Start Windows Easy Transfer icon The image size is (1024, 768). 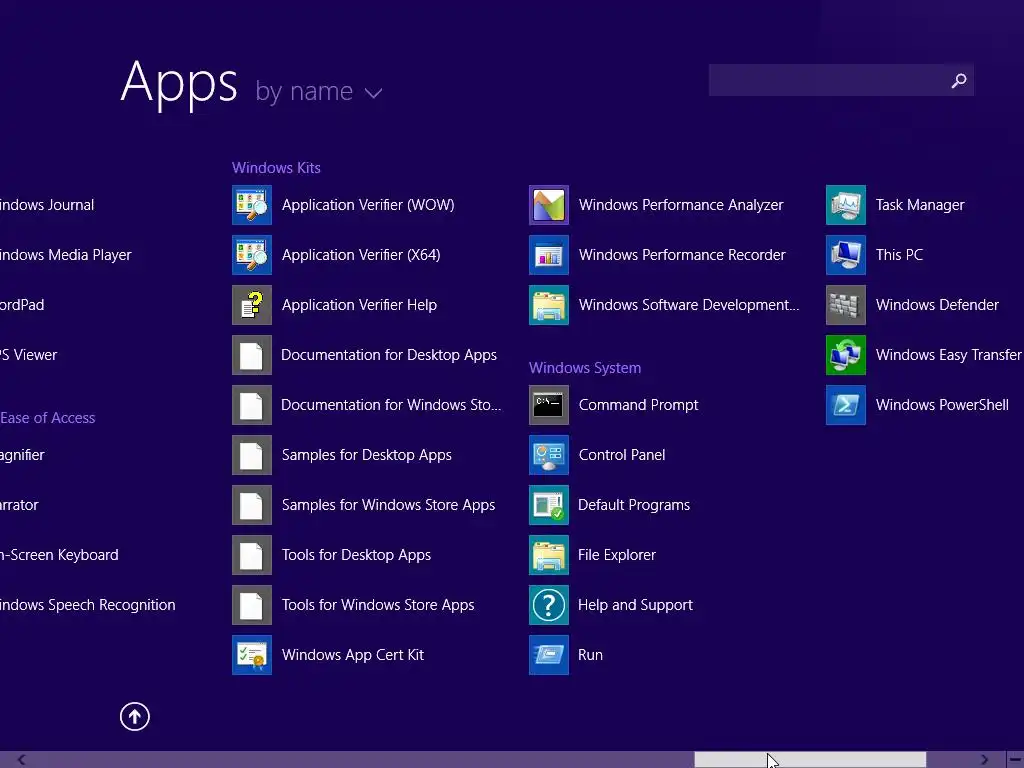[x=846, y=355]
